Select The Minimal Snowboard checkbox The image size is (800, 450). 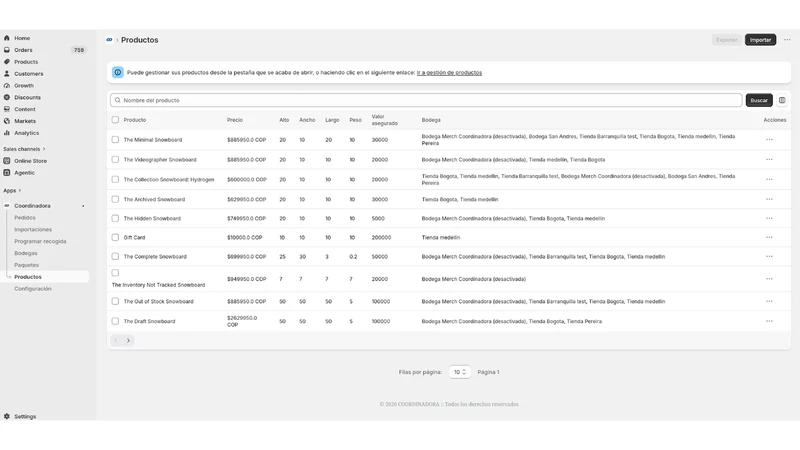click(115, 139)
